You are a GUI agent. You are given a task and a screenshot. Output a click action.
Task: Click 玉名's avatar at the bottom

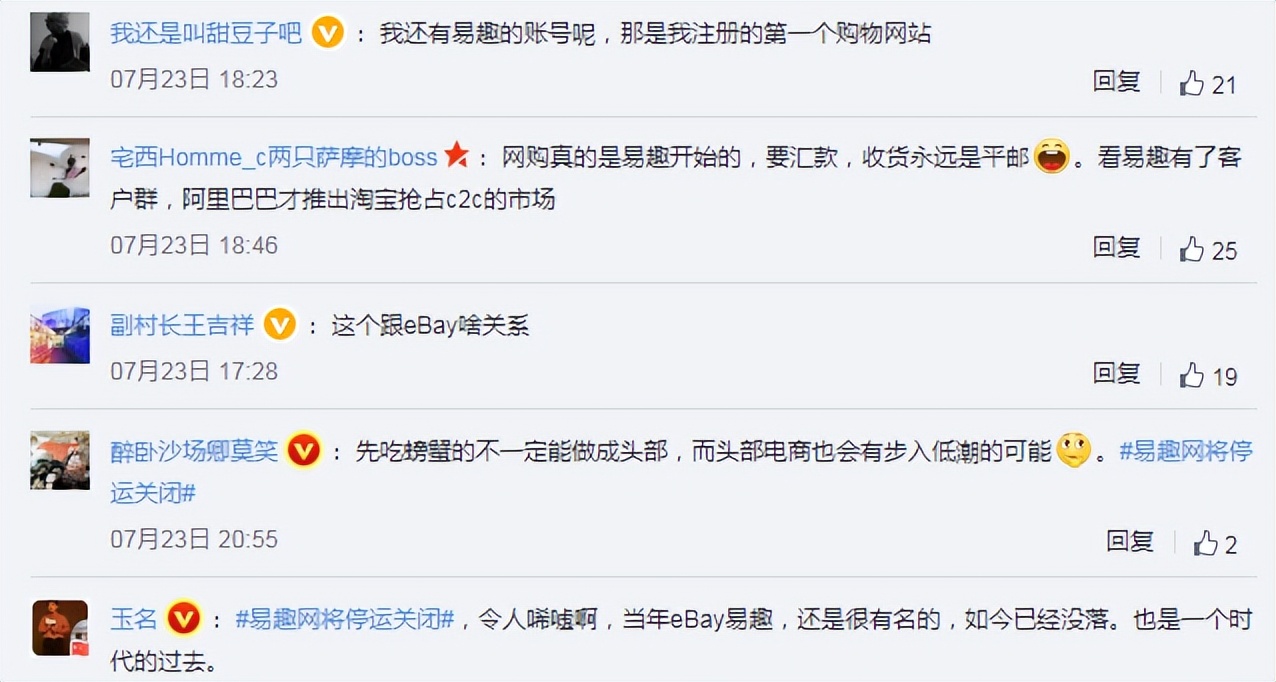pos(59,628)
